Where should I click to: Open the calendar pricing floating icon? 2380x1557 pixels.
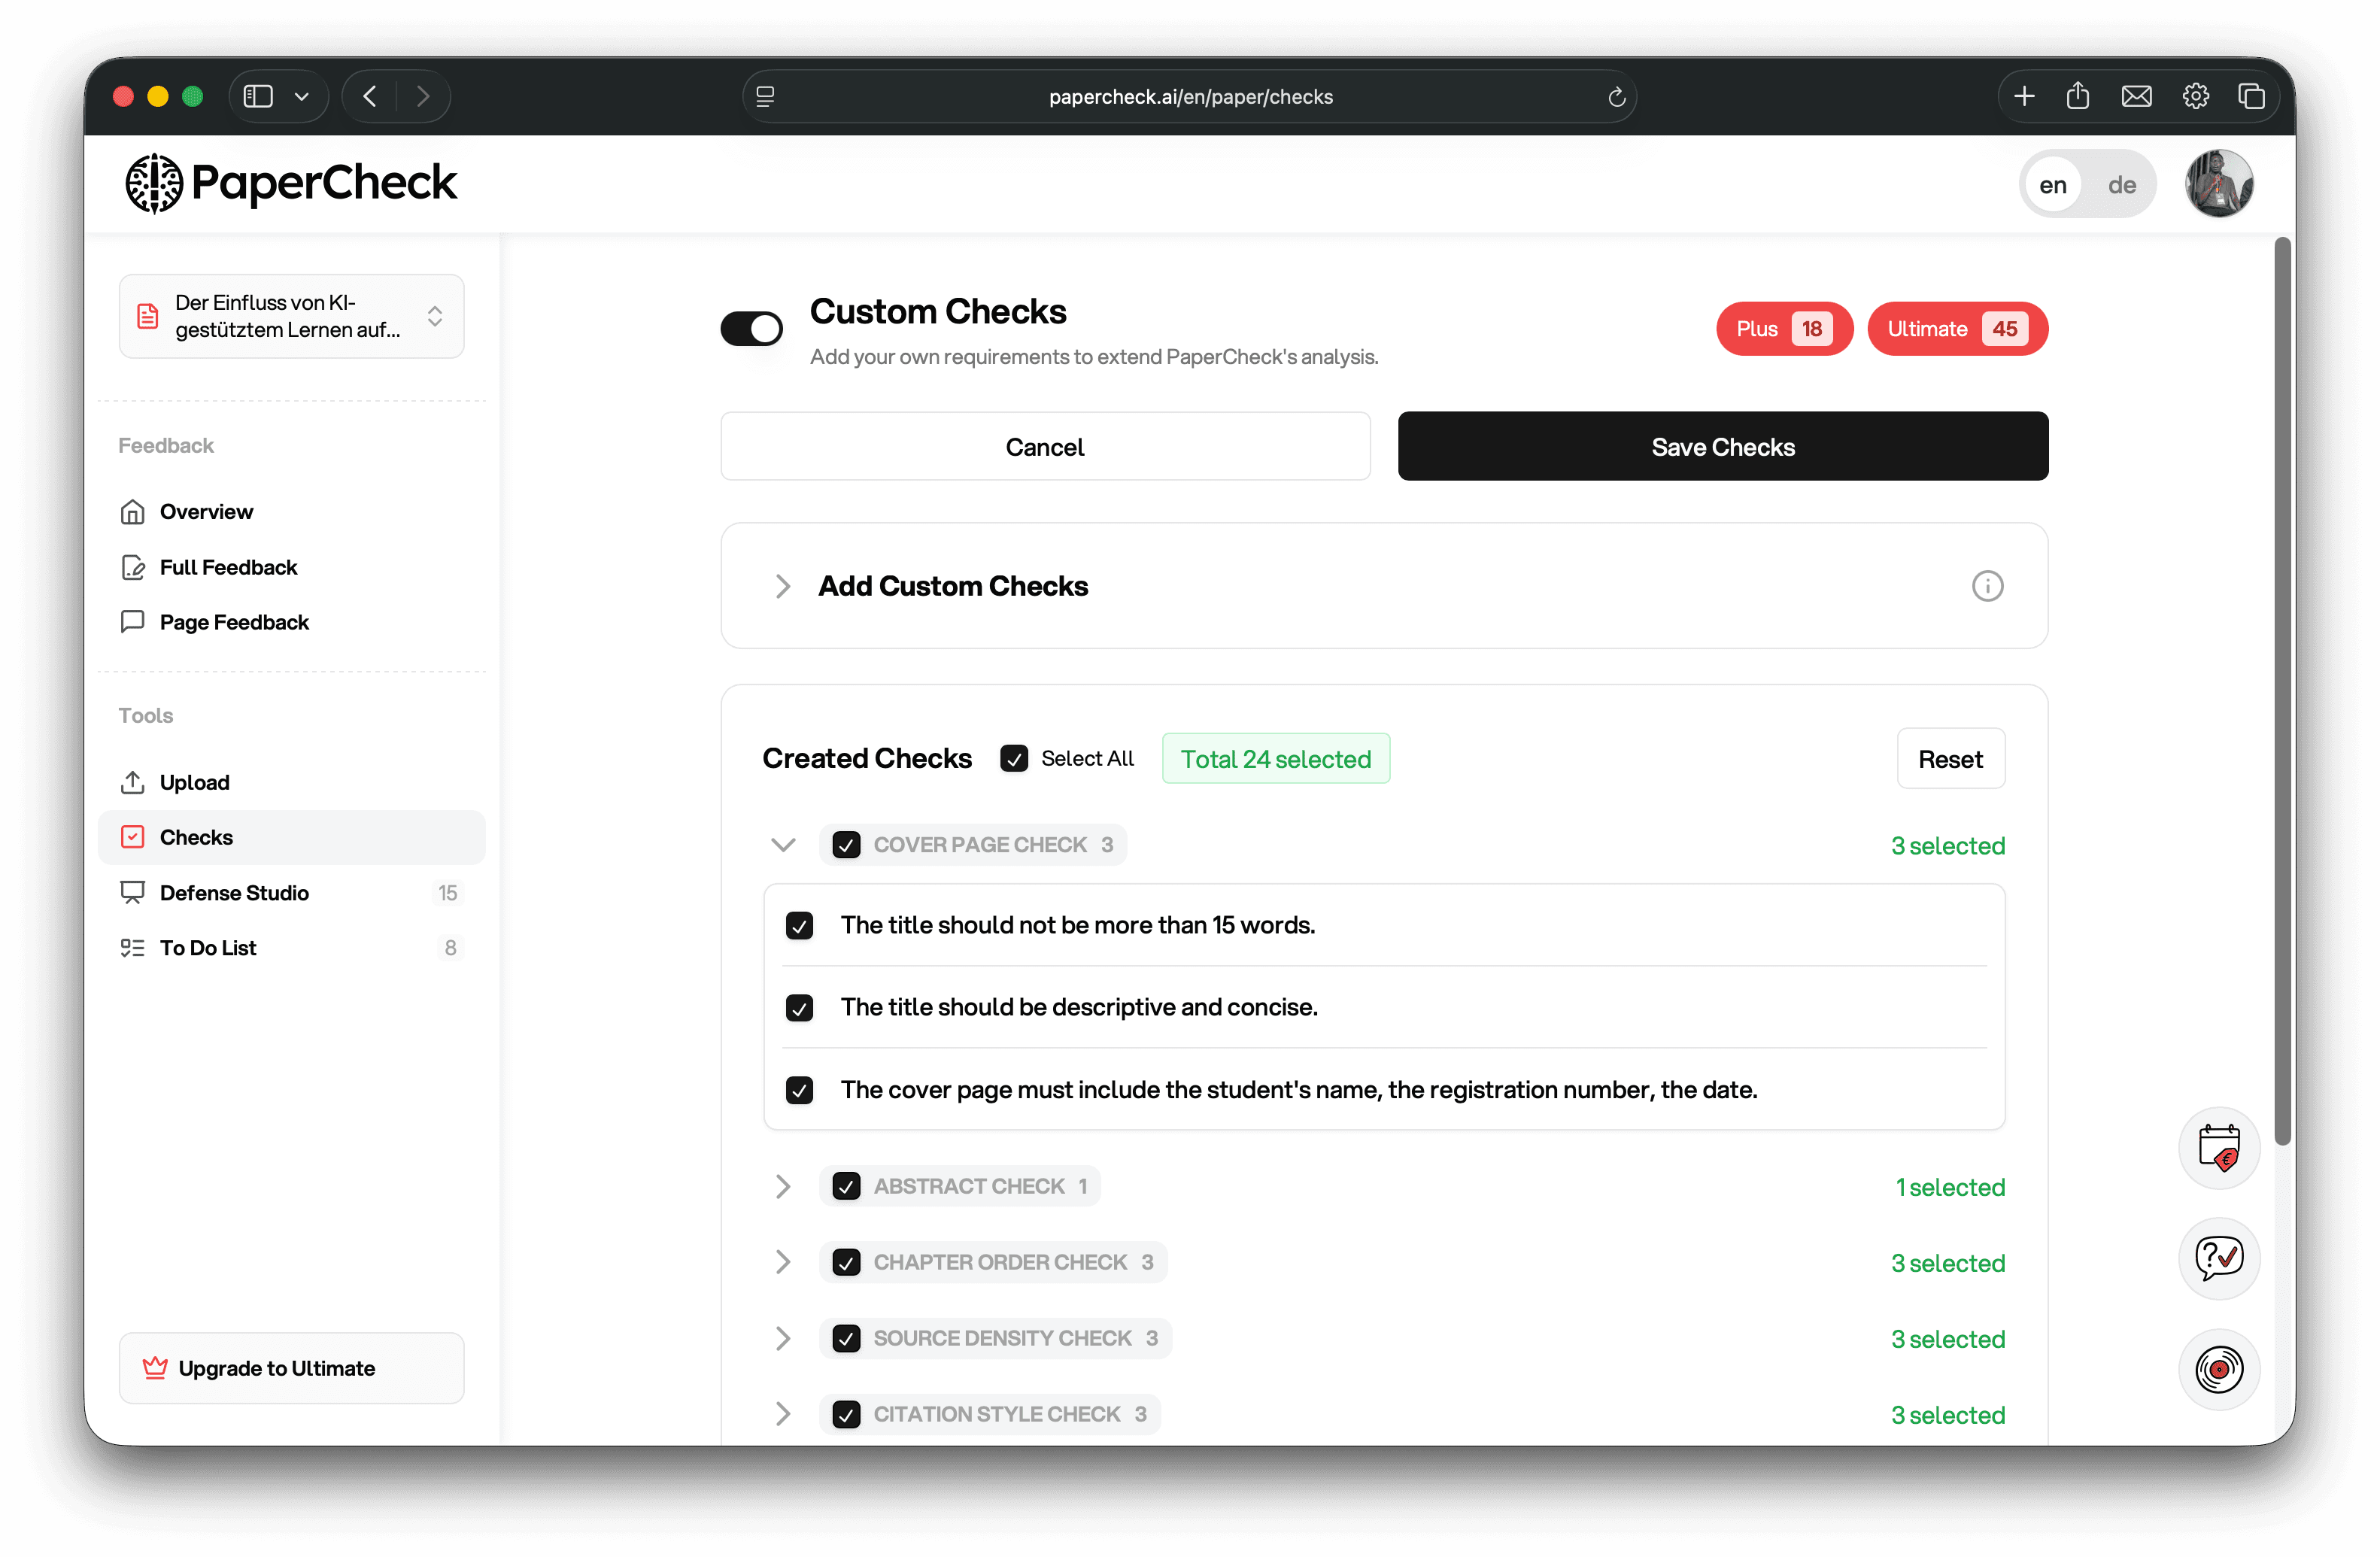point(2218,1147)
